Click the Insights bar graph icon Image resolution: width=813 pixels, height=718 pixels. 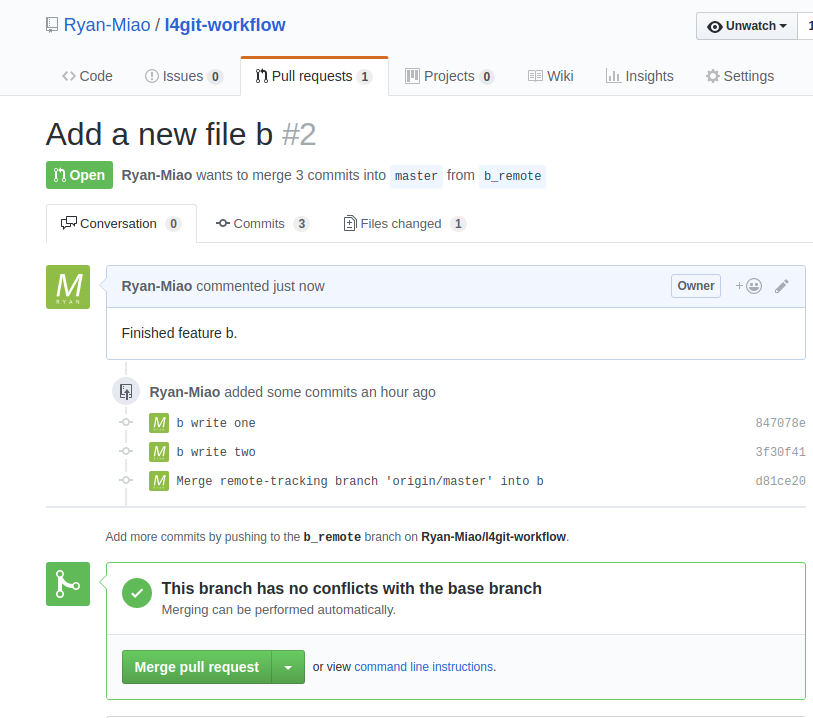[x=613, y=76]
